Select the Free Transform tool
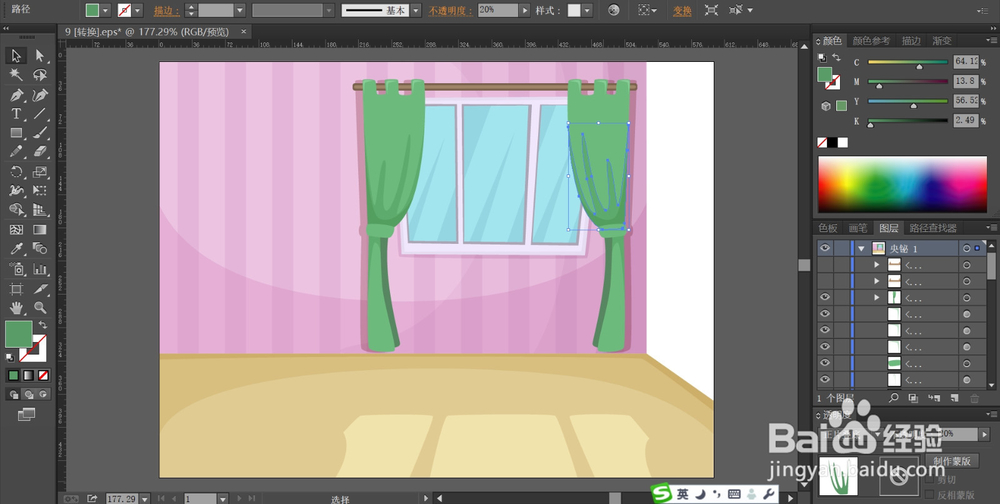 point(40,191)
